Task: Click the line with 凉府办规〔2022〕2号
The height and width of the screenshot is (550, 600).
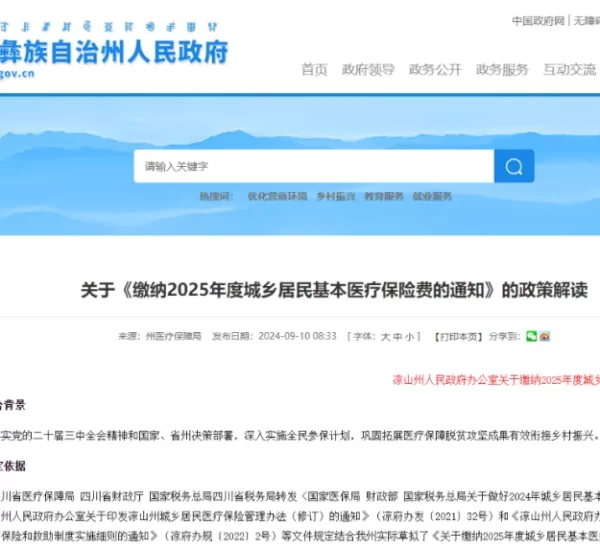Action: pos(300,536)
